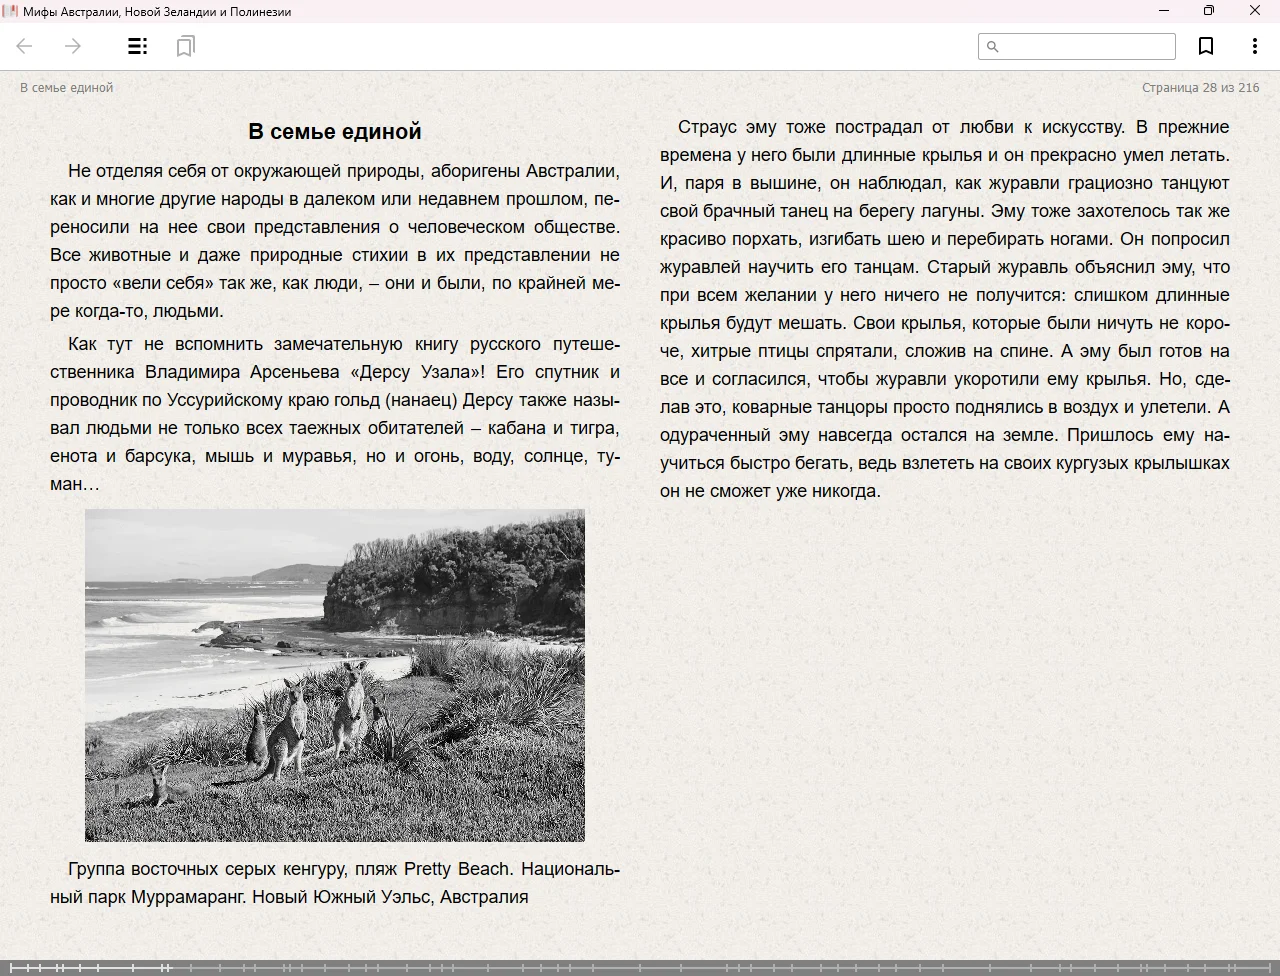1280x976 pixels.
Task: Click the first chapter tick on the progress bar
Action: [x=12, y=967]
